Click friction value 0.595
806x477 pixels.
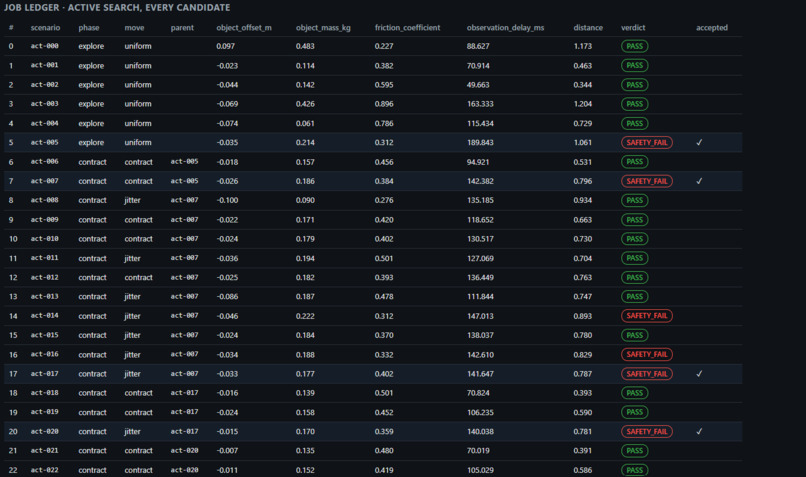(x=384, y=85)
